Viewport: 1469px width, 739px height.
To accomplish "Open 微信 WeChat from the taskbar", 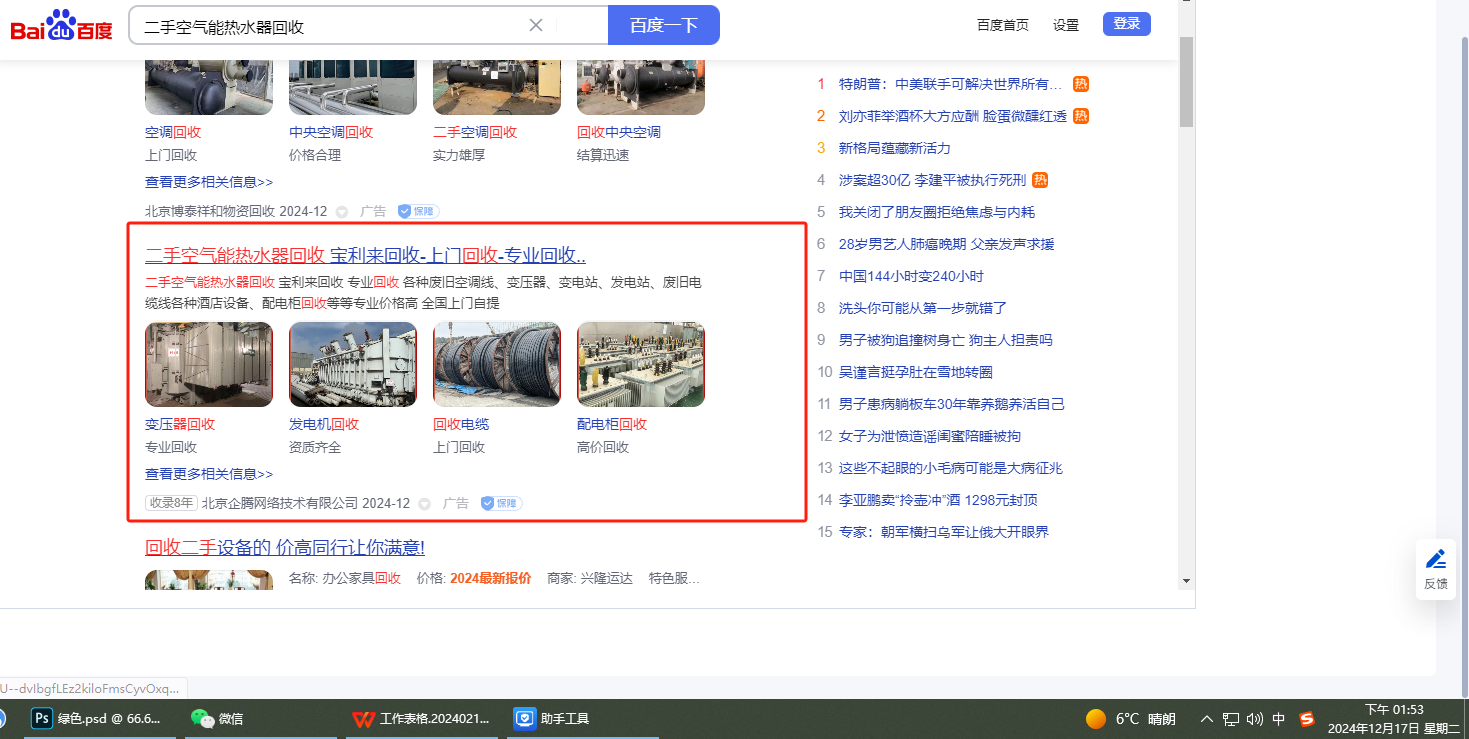I will pos(217,718).
